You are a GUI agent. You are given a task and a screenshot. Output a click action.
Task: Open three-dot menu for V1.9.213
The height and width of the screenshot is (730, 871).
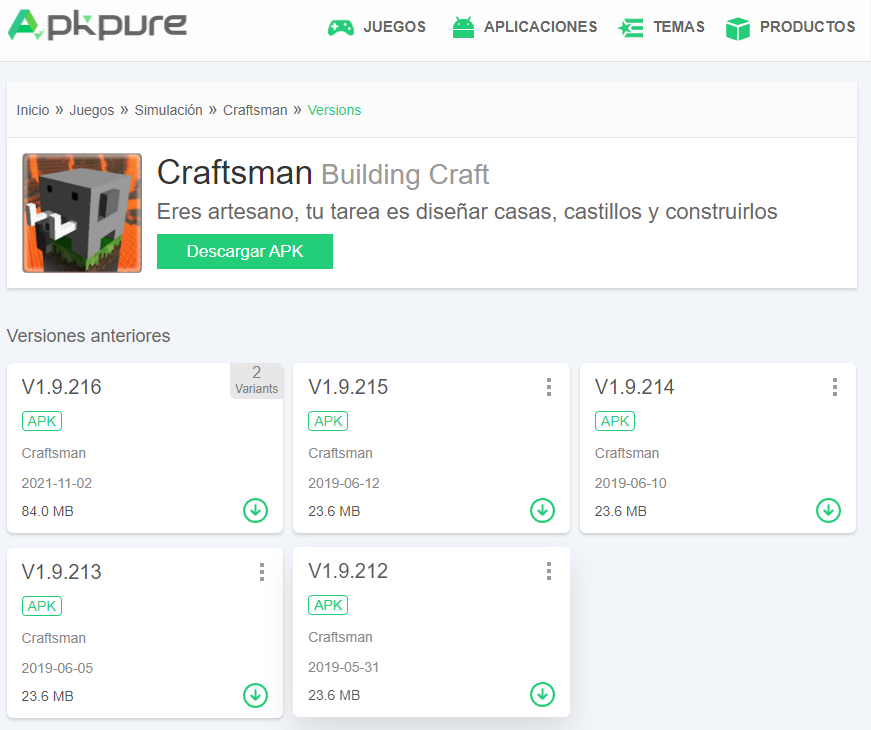262,572
